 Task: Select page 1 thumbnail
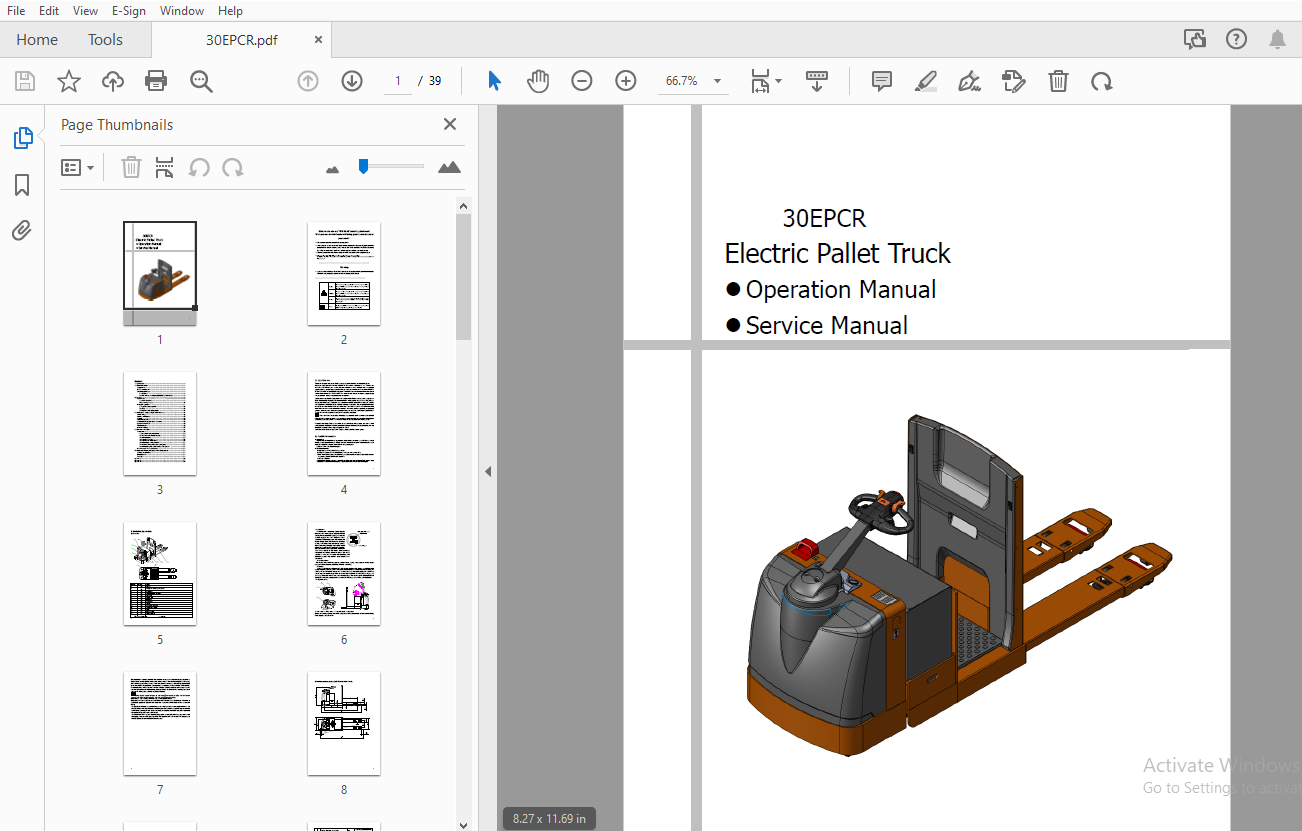[x=160, y=273]
